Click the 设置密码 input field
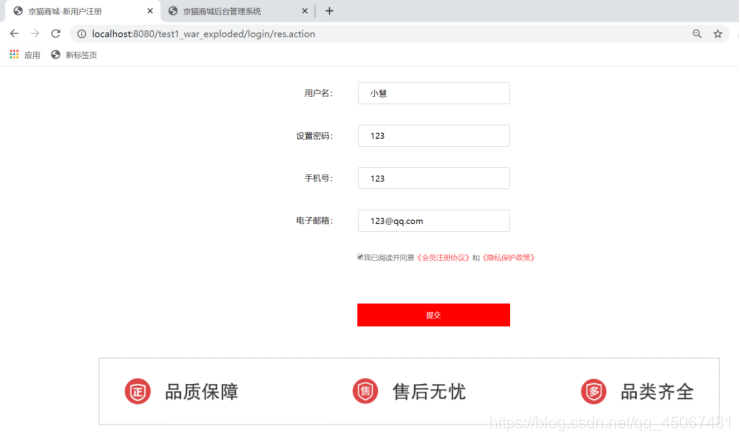740x441 pixels. (434, 136)
